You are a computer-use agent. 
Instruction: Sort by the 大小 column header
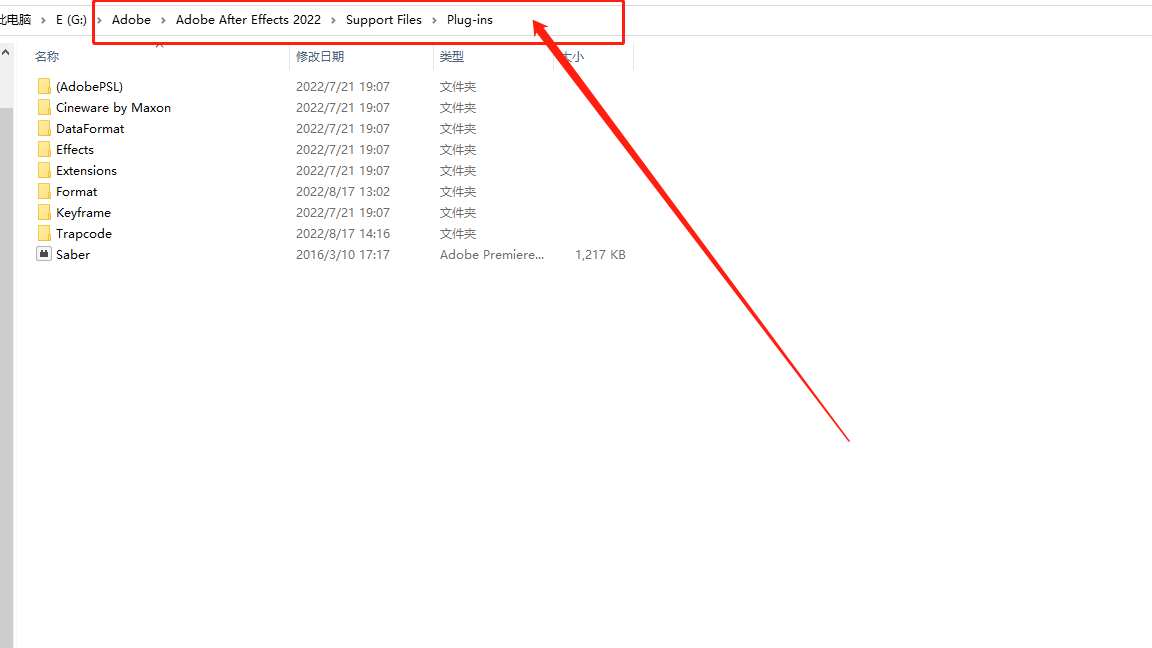pos(572,57)
